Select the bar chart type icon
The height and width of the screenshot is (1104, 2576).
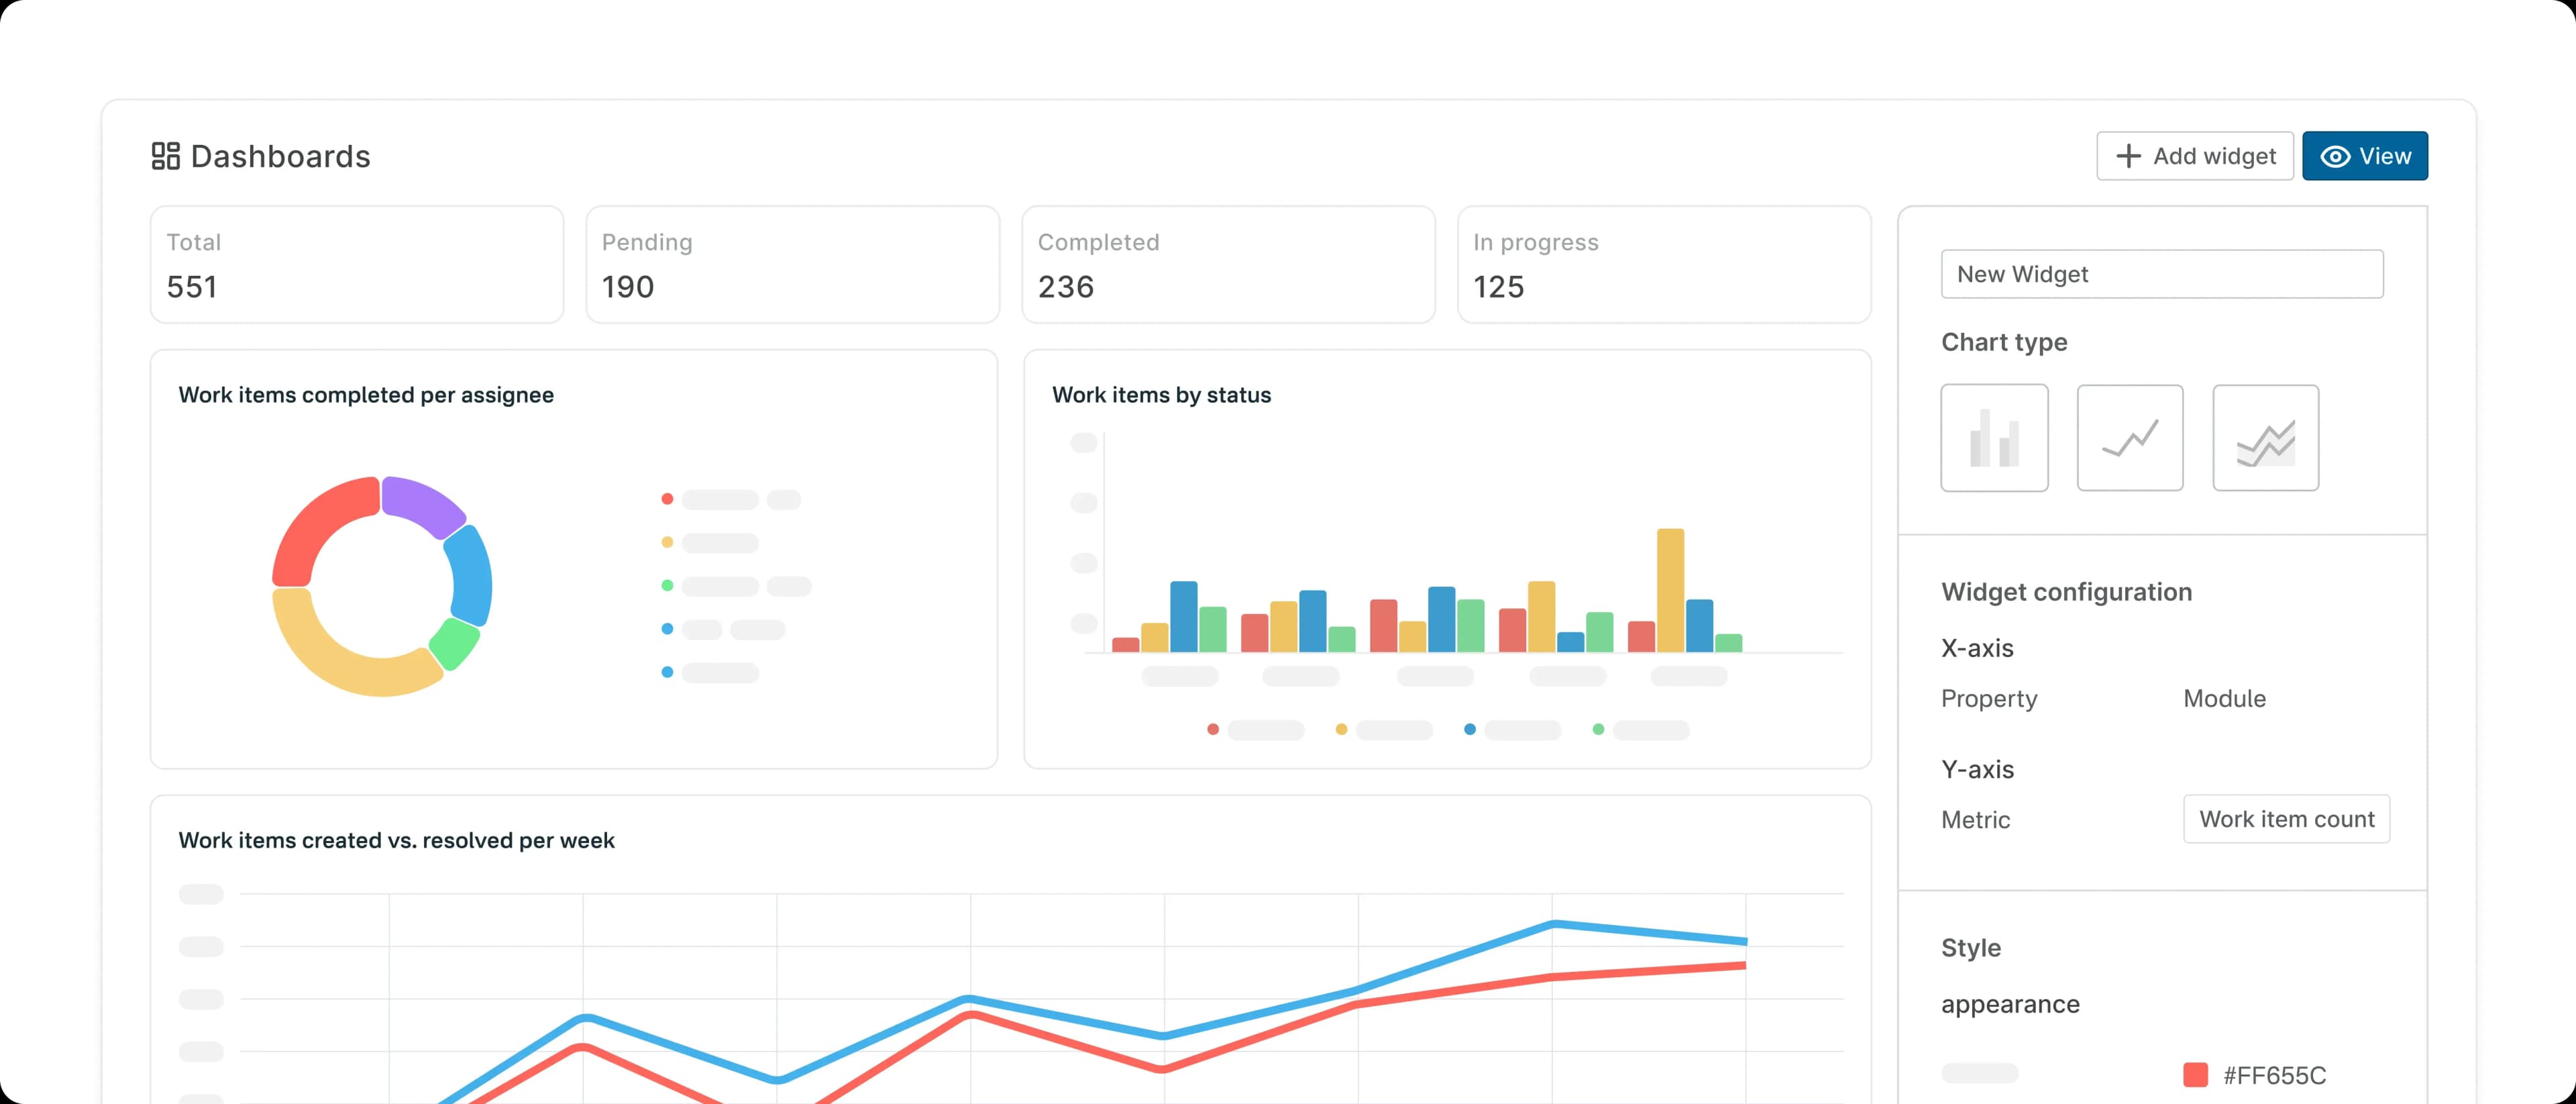(1994, 437)
